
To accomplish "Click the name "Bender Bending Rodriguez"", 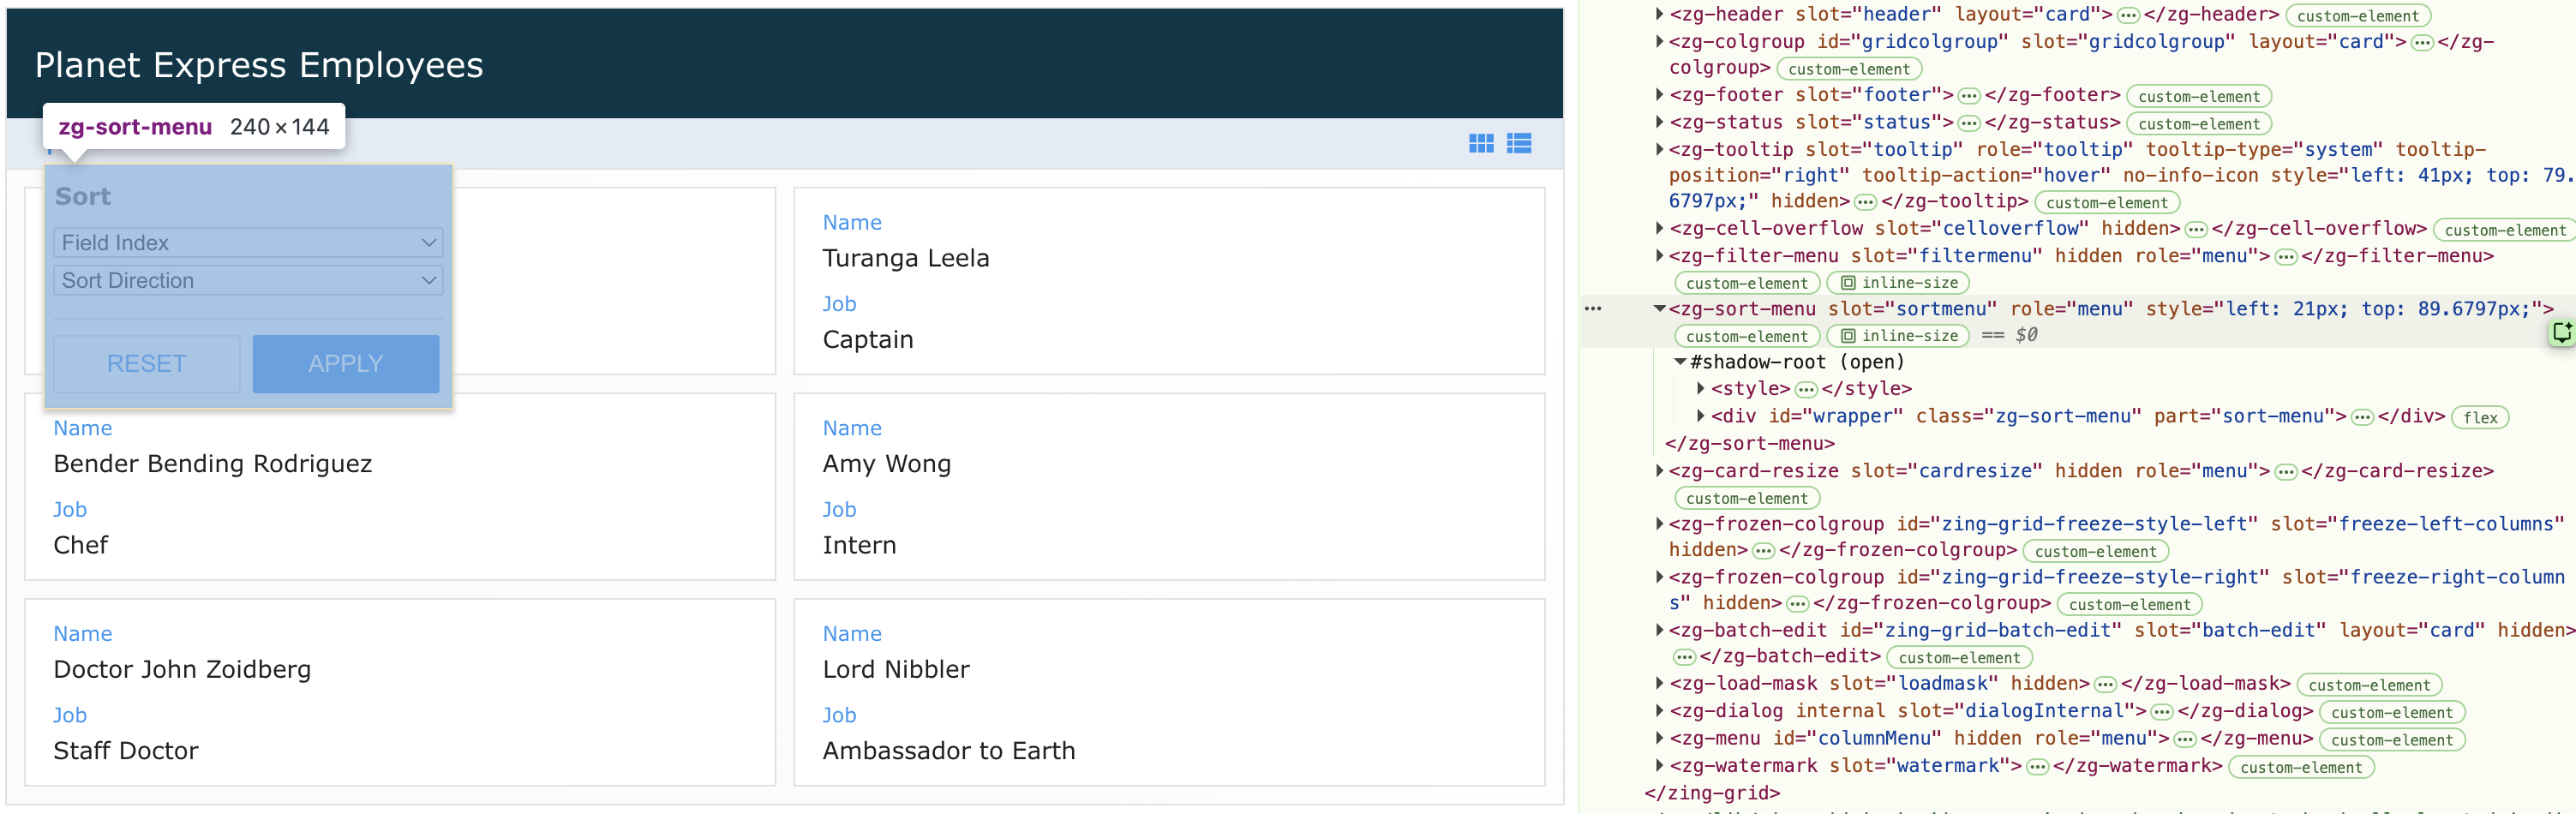I will [213, 464].
